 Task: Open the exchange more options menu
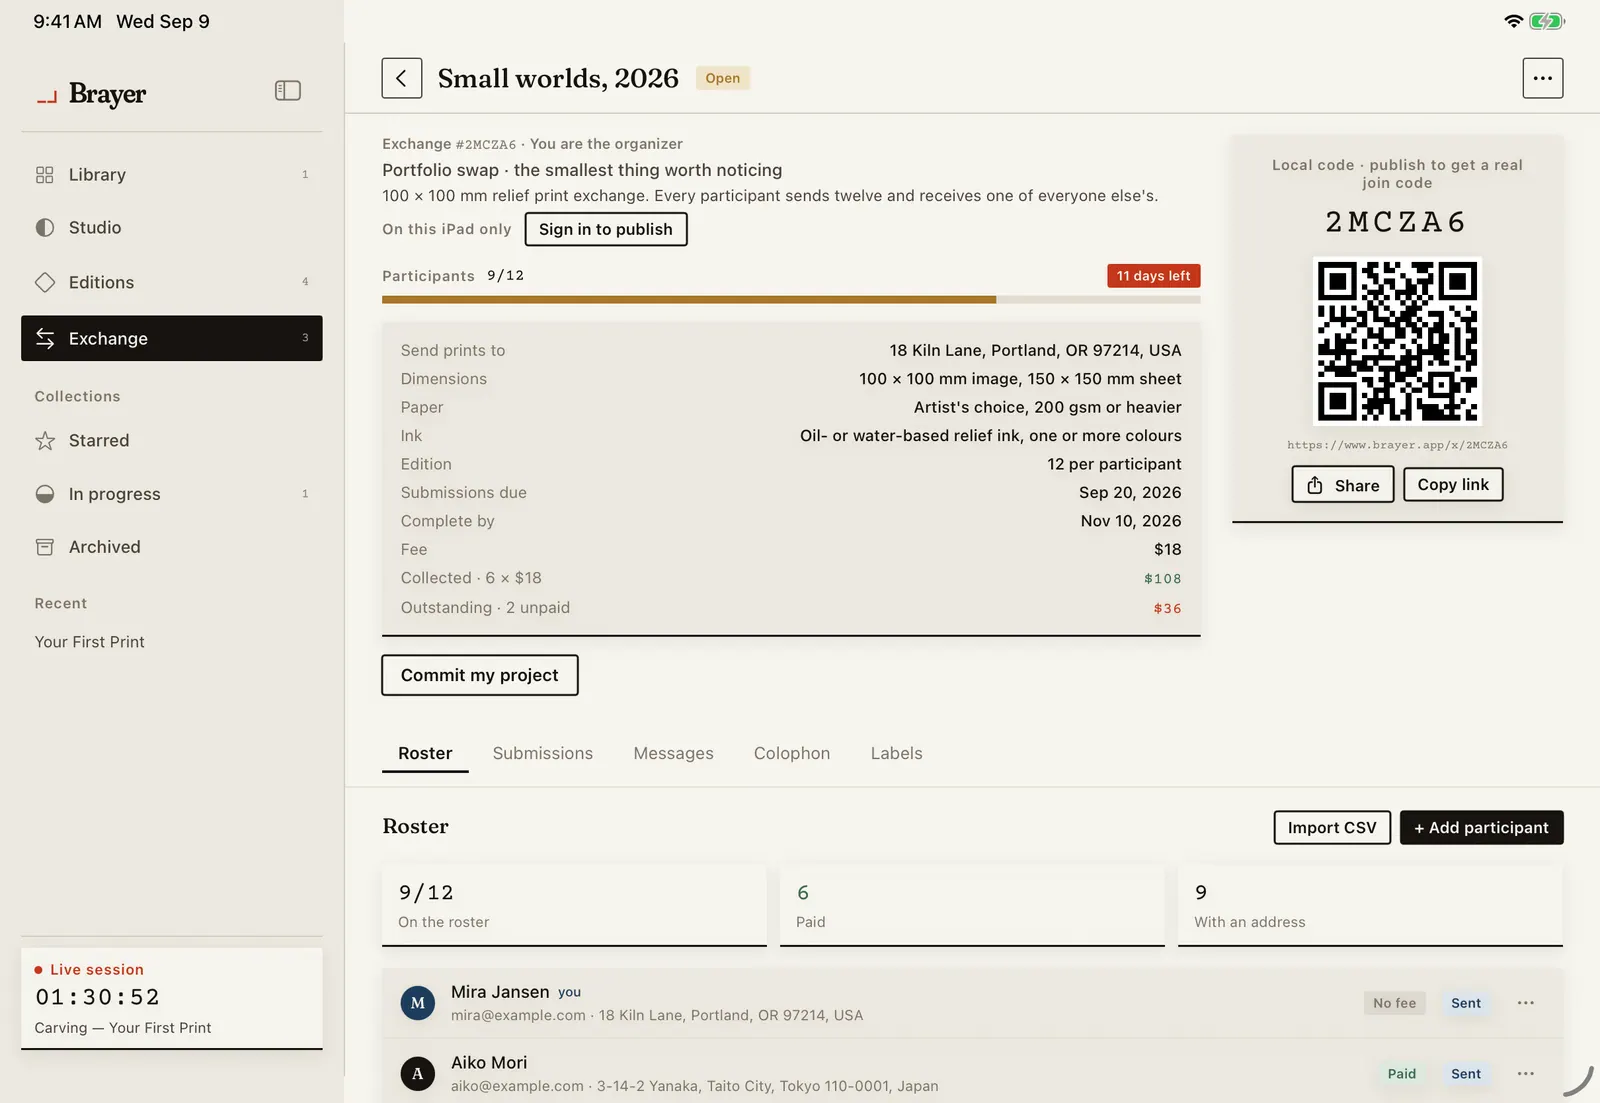coord(1542,78)
